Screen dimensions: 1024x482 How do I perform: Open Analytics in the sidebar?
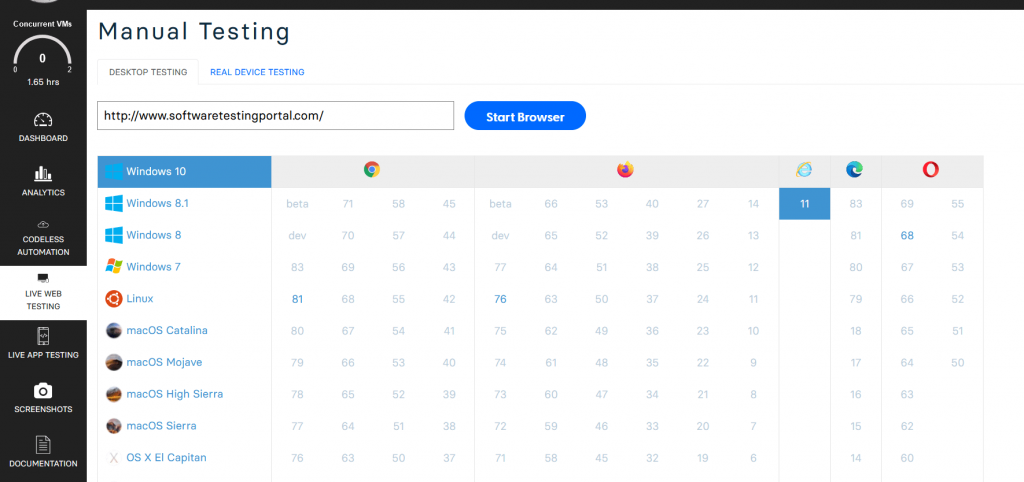(43, 180)
